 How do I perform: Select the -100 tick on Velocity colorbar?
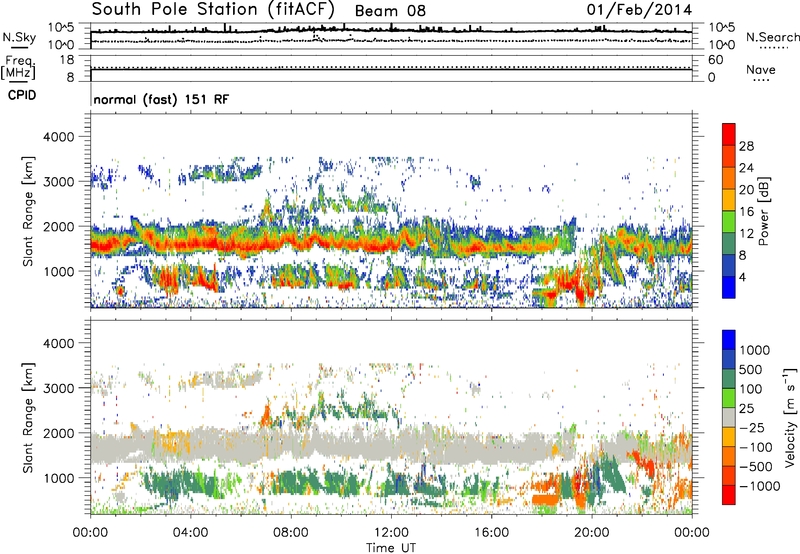[x=755, y=447]
